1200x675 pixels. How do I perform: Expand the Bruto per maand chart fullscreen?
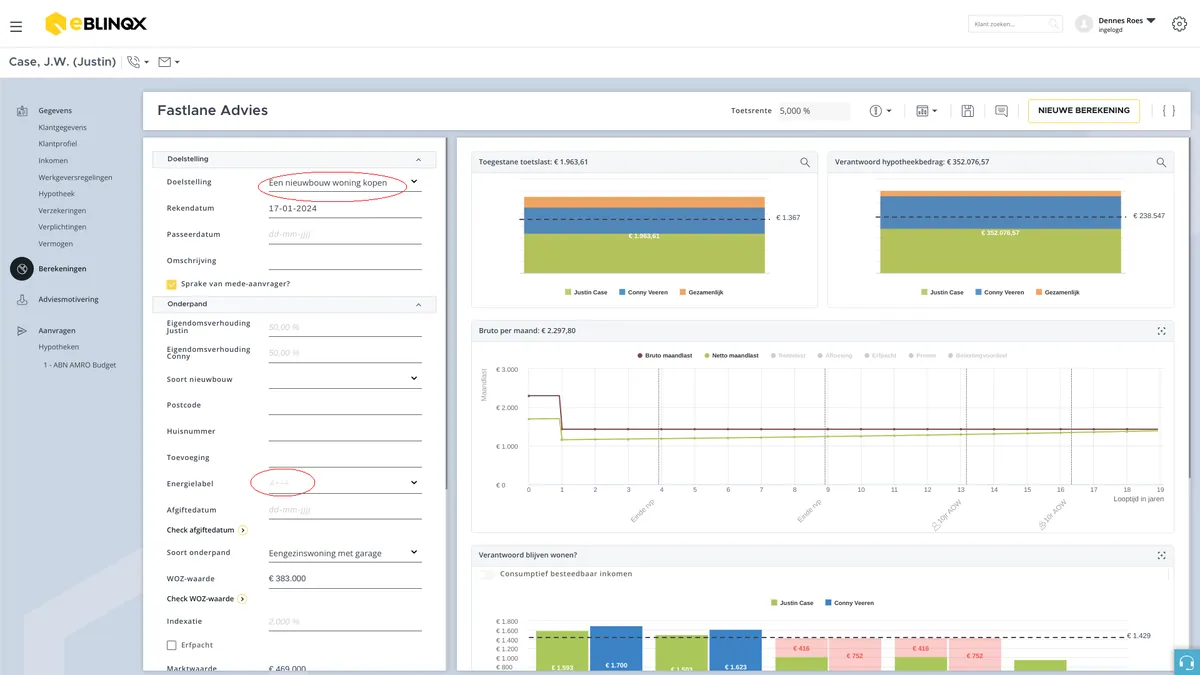1161,331
